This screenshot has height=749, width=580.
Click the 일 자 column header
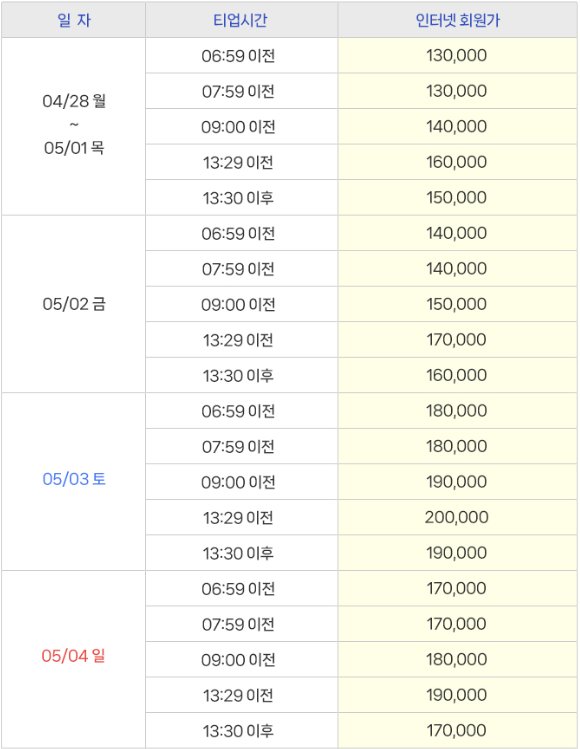[x=74, y=20]
